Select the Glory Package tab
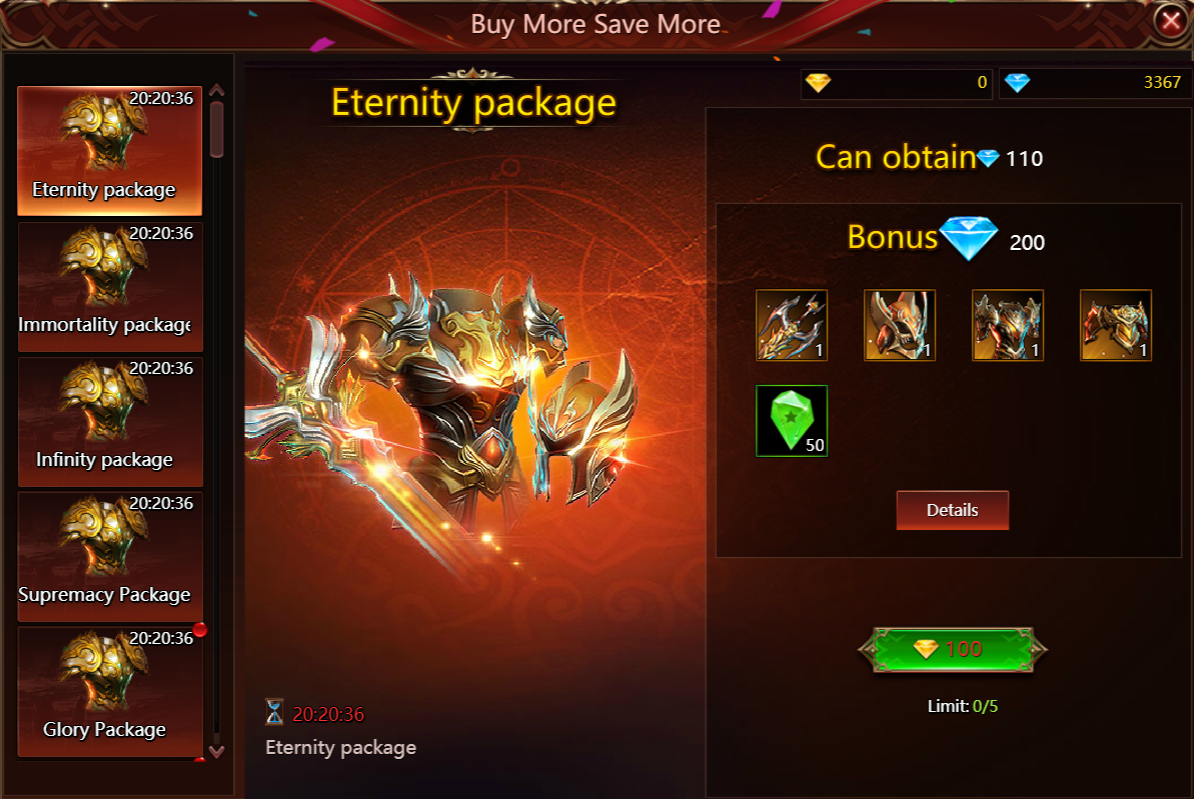This screenshot has width=1194, height=799. [110, 692]
